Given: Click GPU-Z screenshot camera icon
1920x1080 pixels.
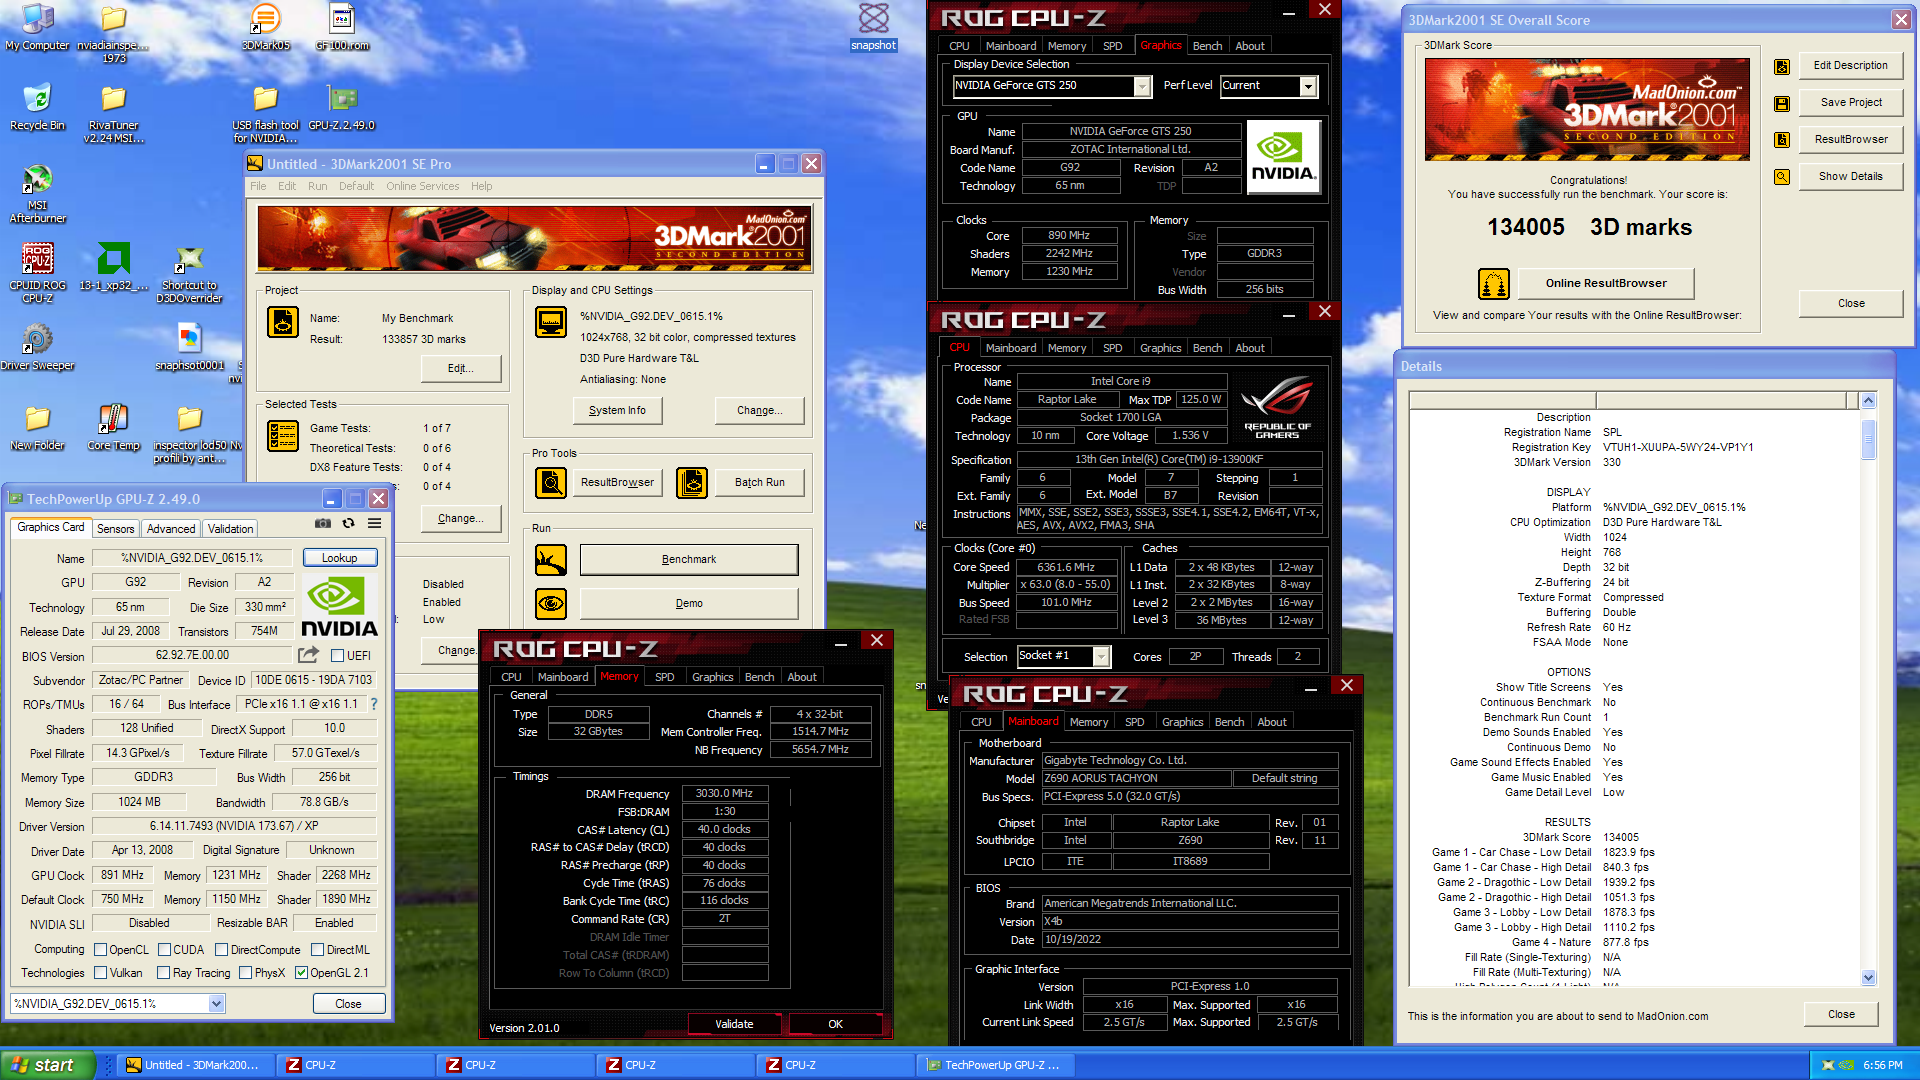Looking at the screenshot, I should pyautogui.click(x=322, y=523).
